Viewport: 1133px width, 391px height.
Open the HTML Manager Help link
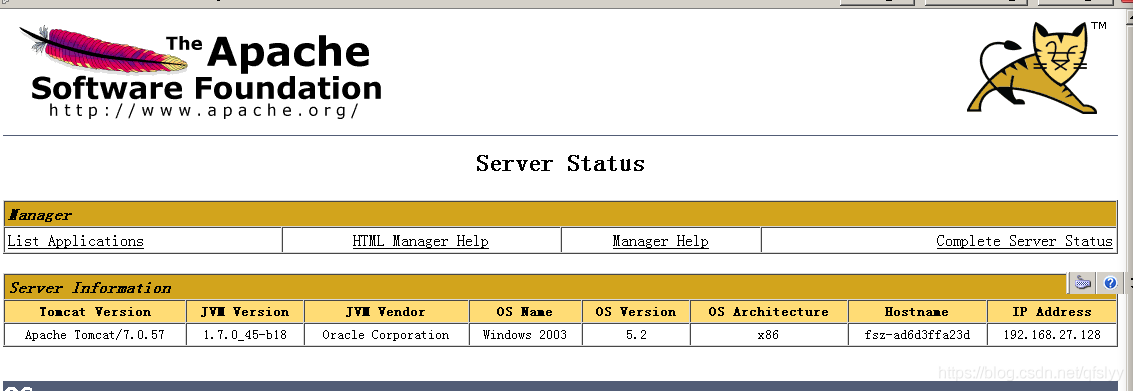421,241
